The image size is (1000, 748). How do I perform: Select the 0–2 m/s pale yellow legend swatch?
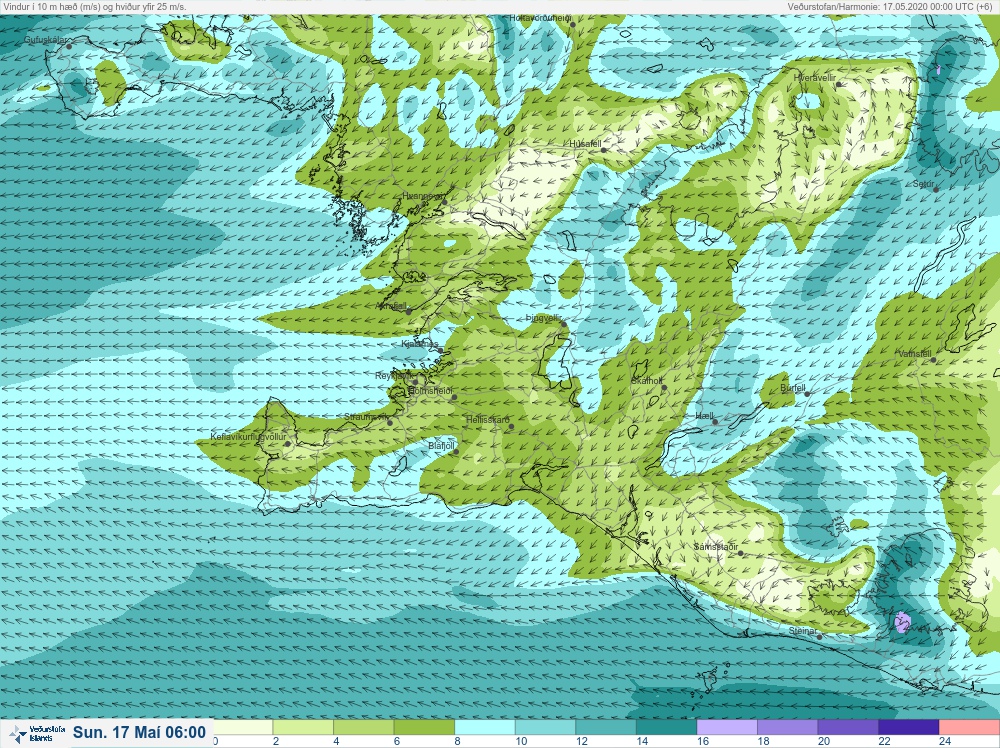point(242,727)
